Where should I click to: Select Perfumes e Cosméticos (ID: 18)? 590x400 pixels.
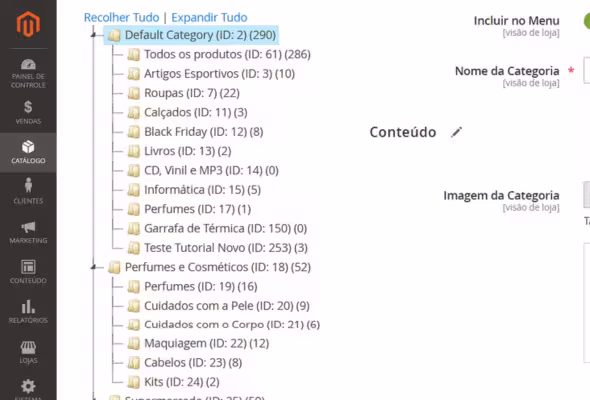(x=218, y=267)
